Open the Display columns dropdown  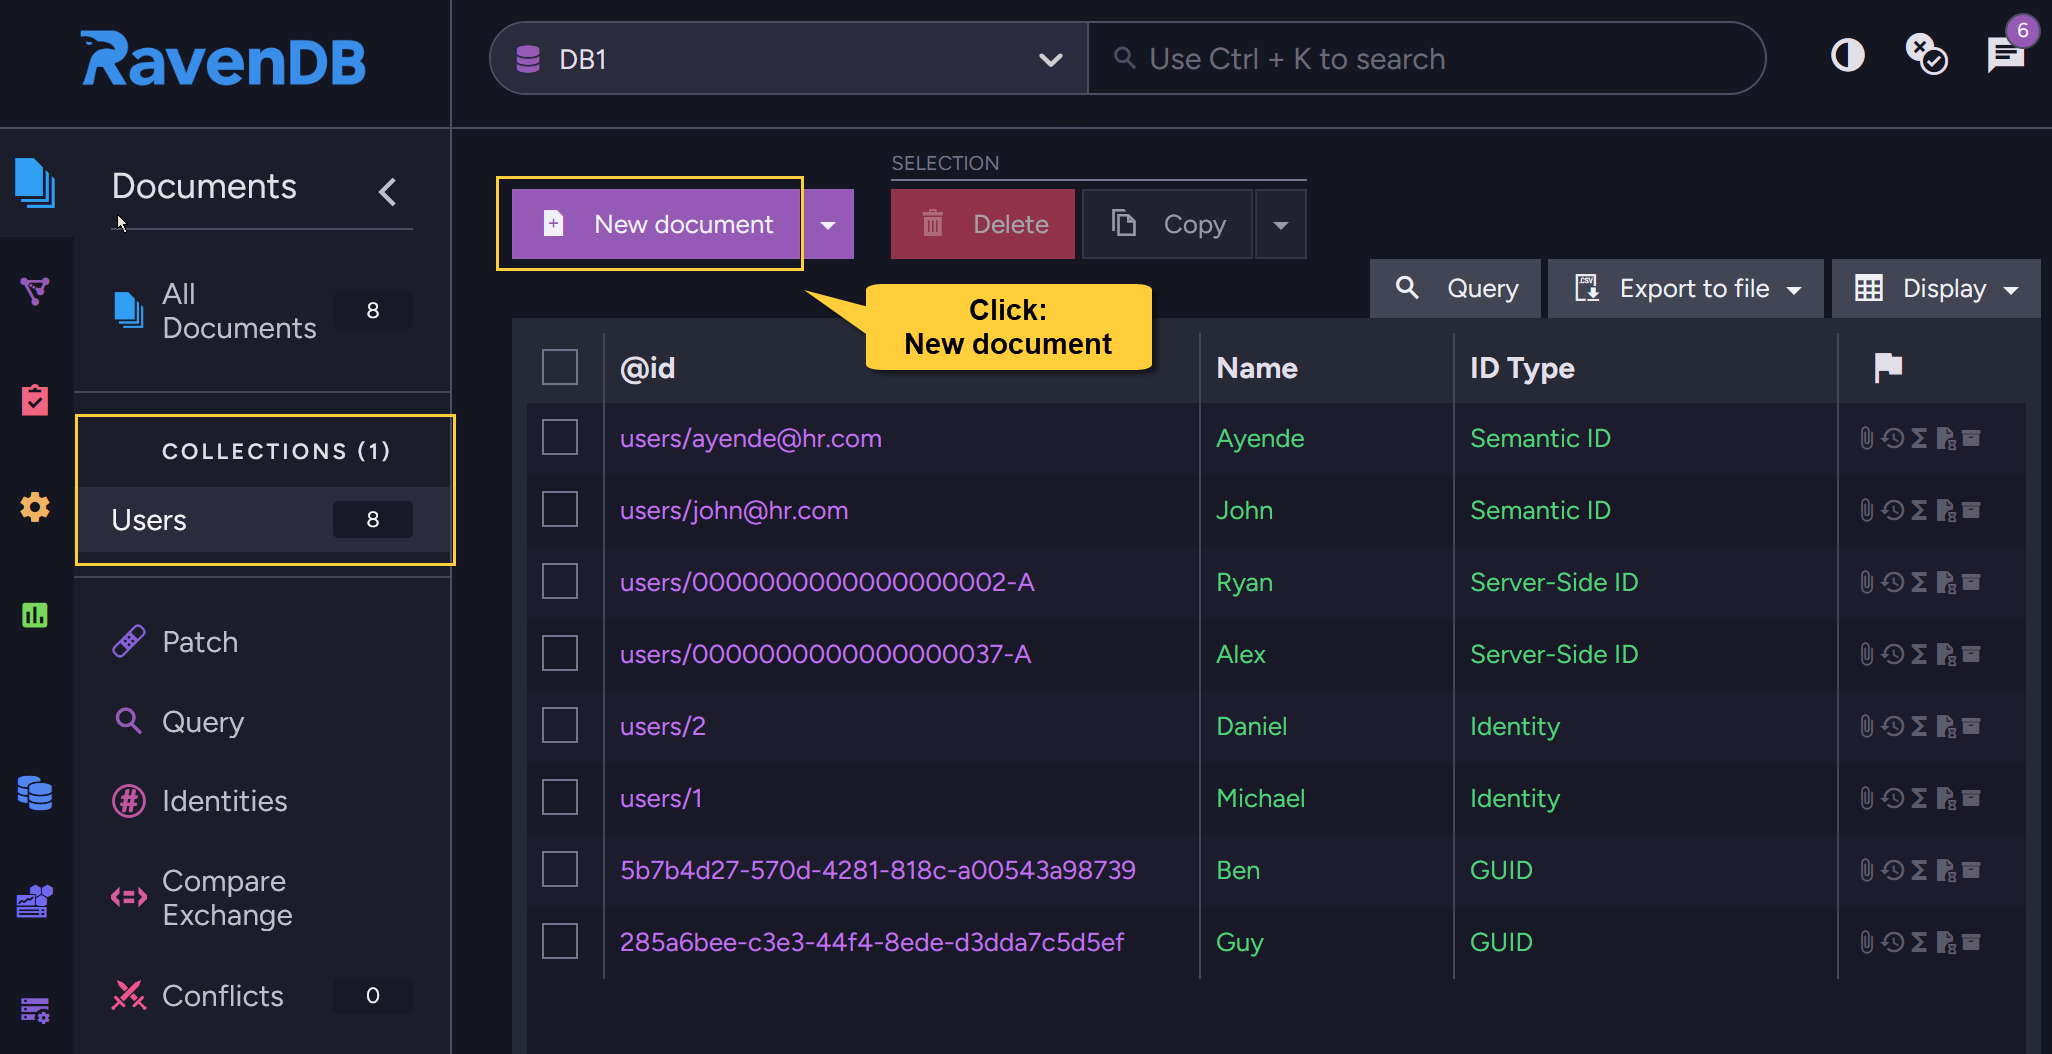(1936, 288)
